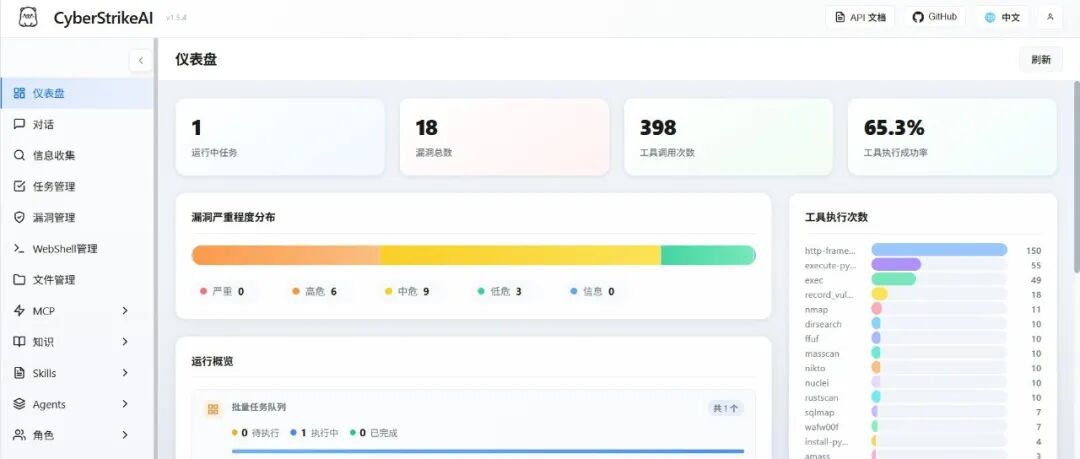The height and width of the screenshot is (459, 1080).
Task: Click the 刷新 refresh button
Action: pos(1041,59)
